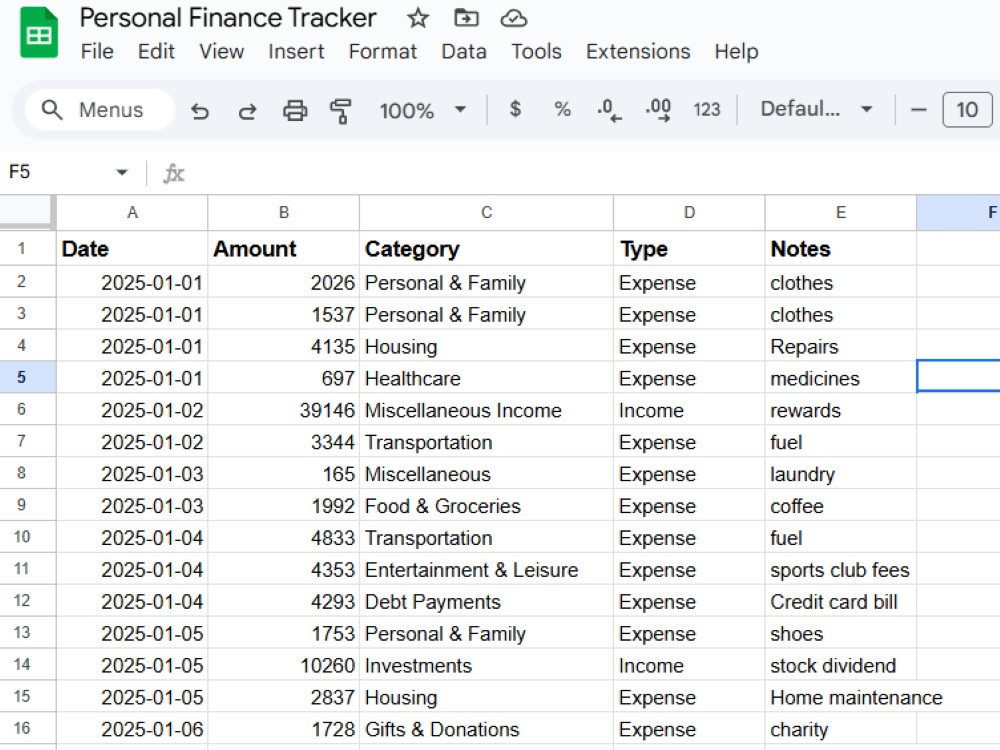Select the Entertainment & Leisure cell
The width and height of the screenshot is (1000, 750).
487,569
